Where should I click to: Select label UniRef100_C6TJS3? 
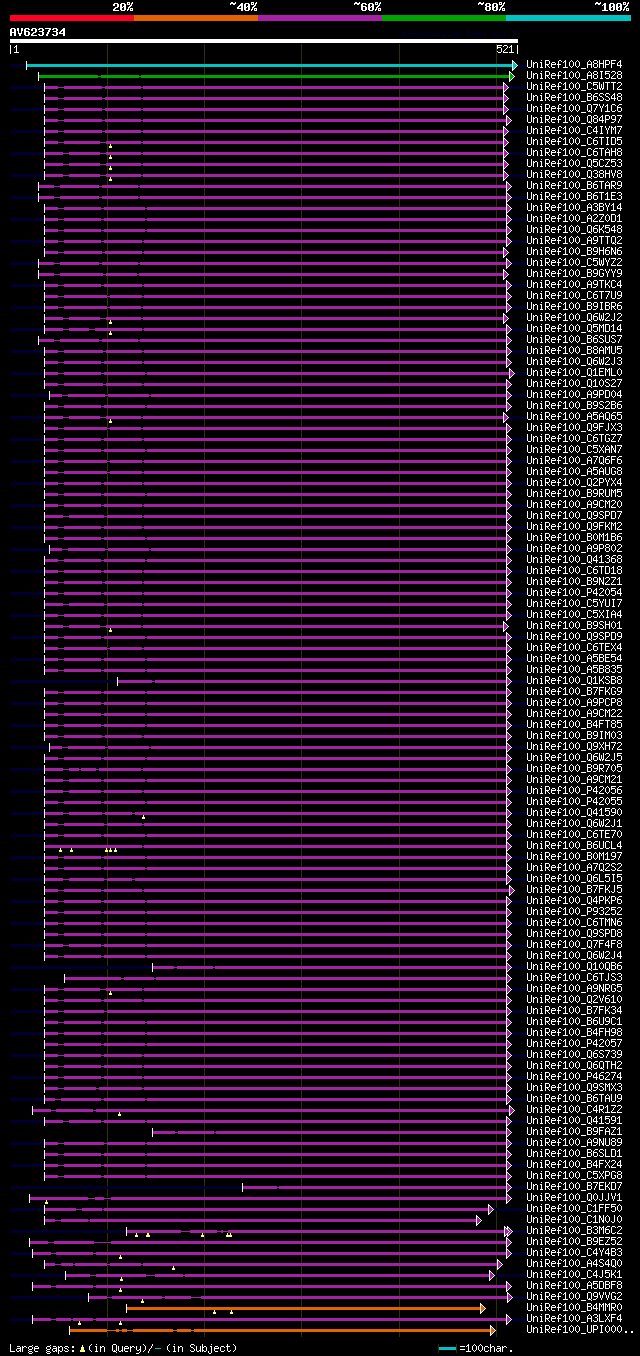click(x=574, y=978)
